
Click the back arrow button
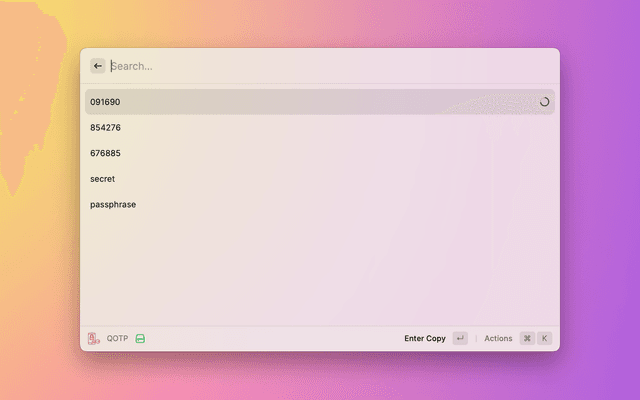[x=98, y=66]
